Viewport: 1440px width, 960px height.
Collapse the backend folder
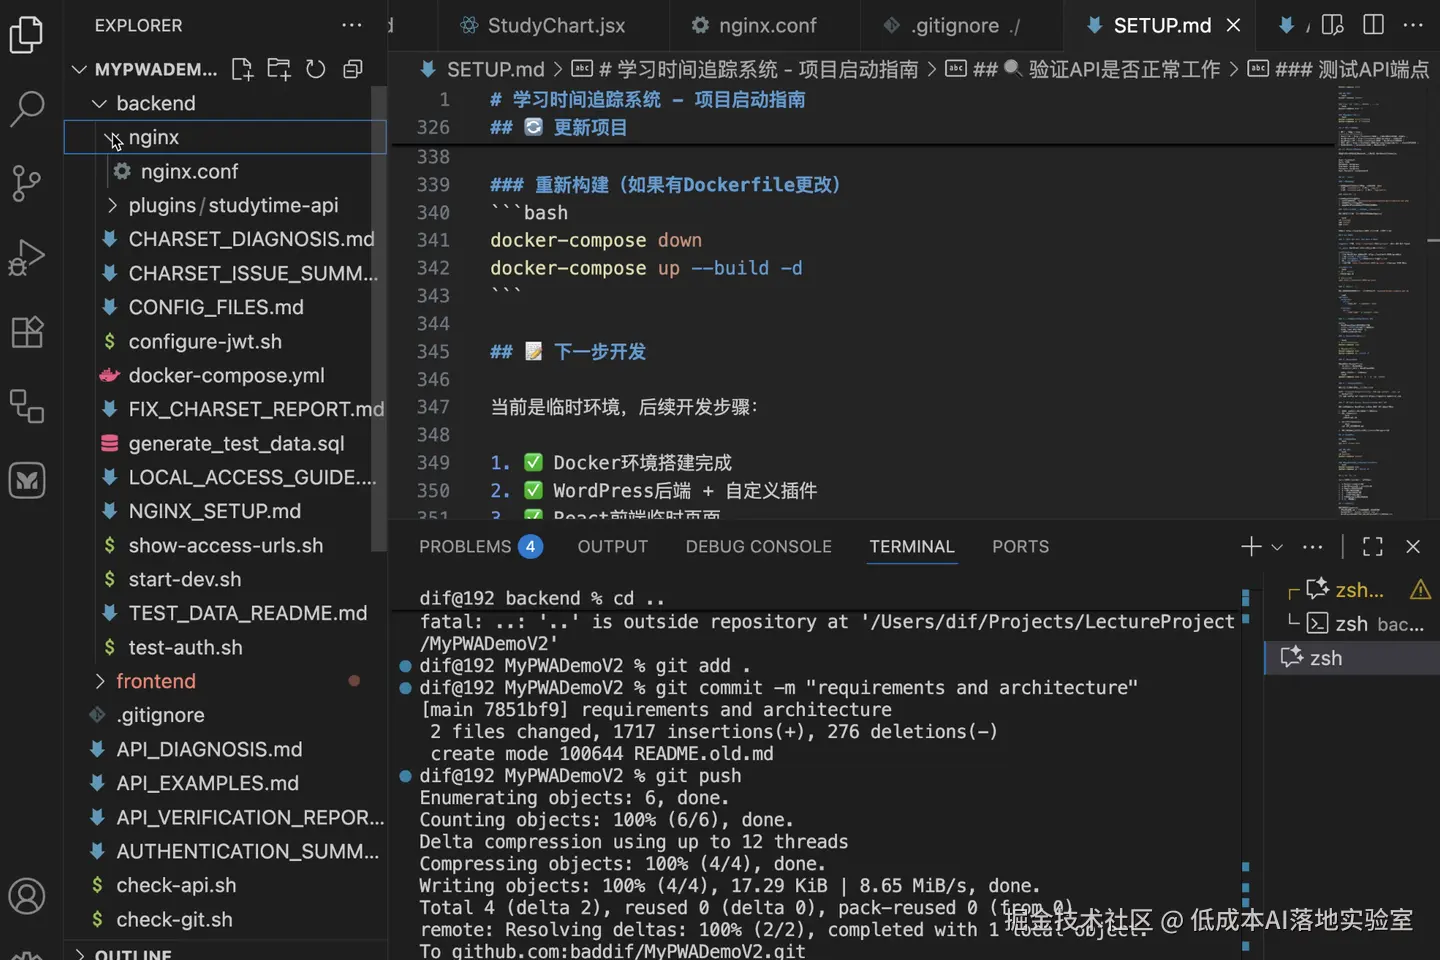click(x=99, y=103)
